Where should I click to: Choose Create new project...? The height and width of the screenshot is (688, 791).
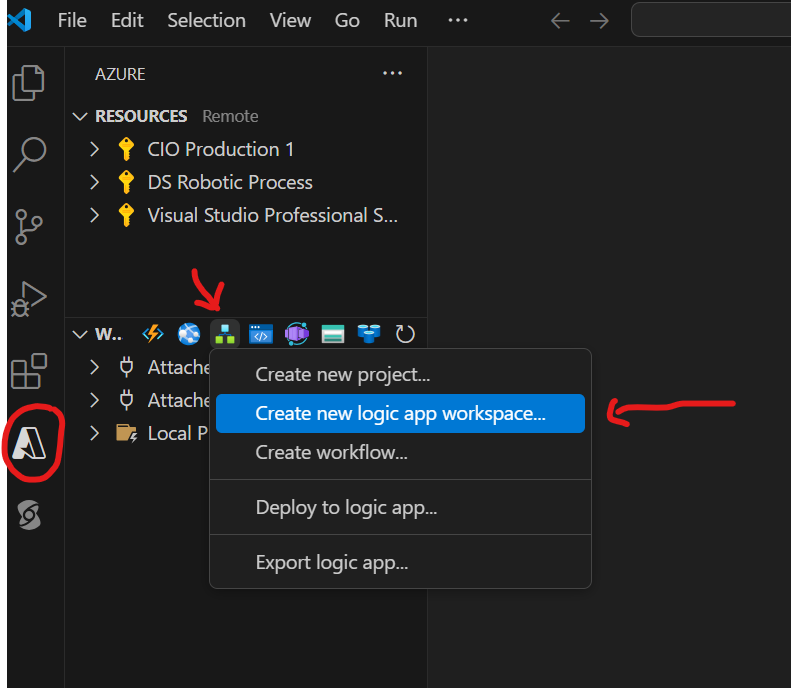click(400, 375)
